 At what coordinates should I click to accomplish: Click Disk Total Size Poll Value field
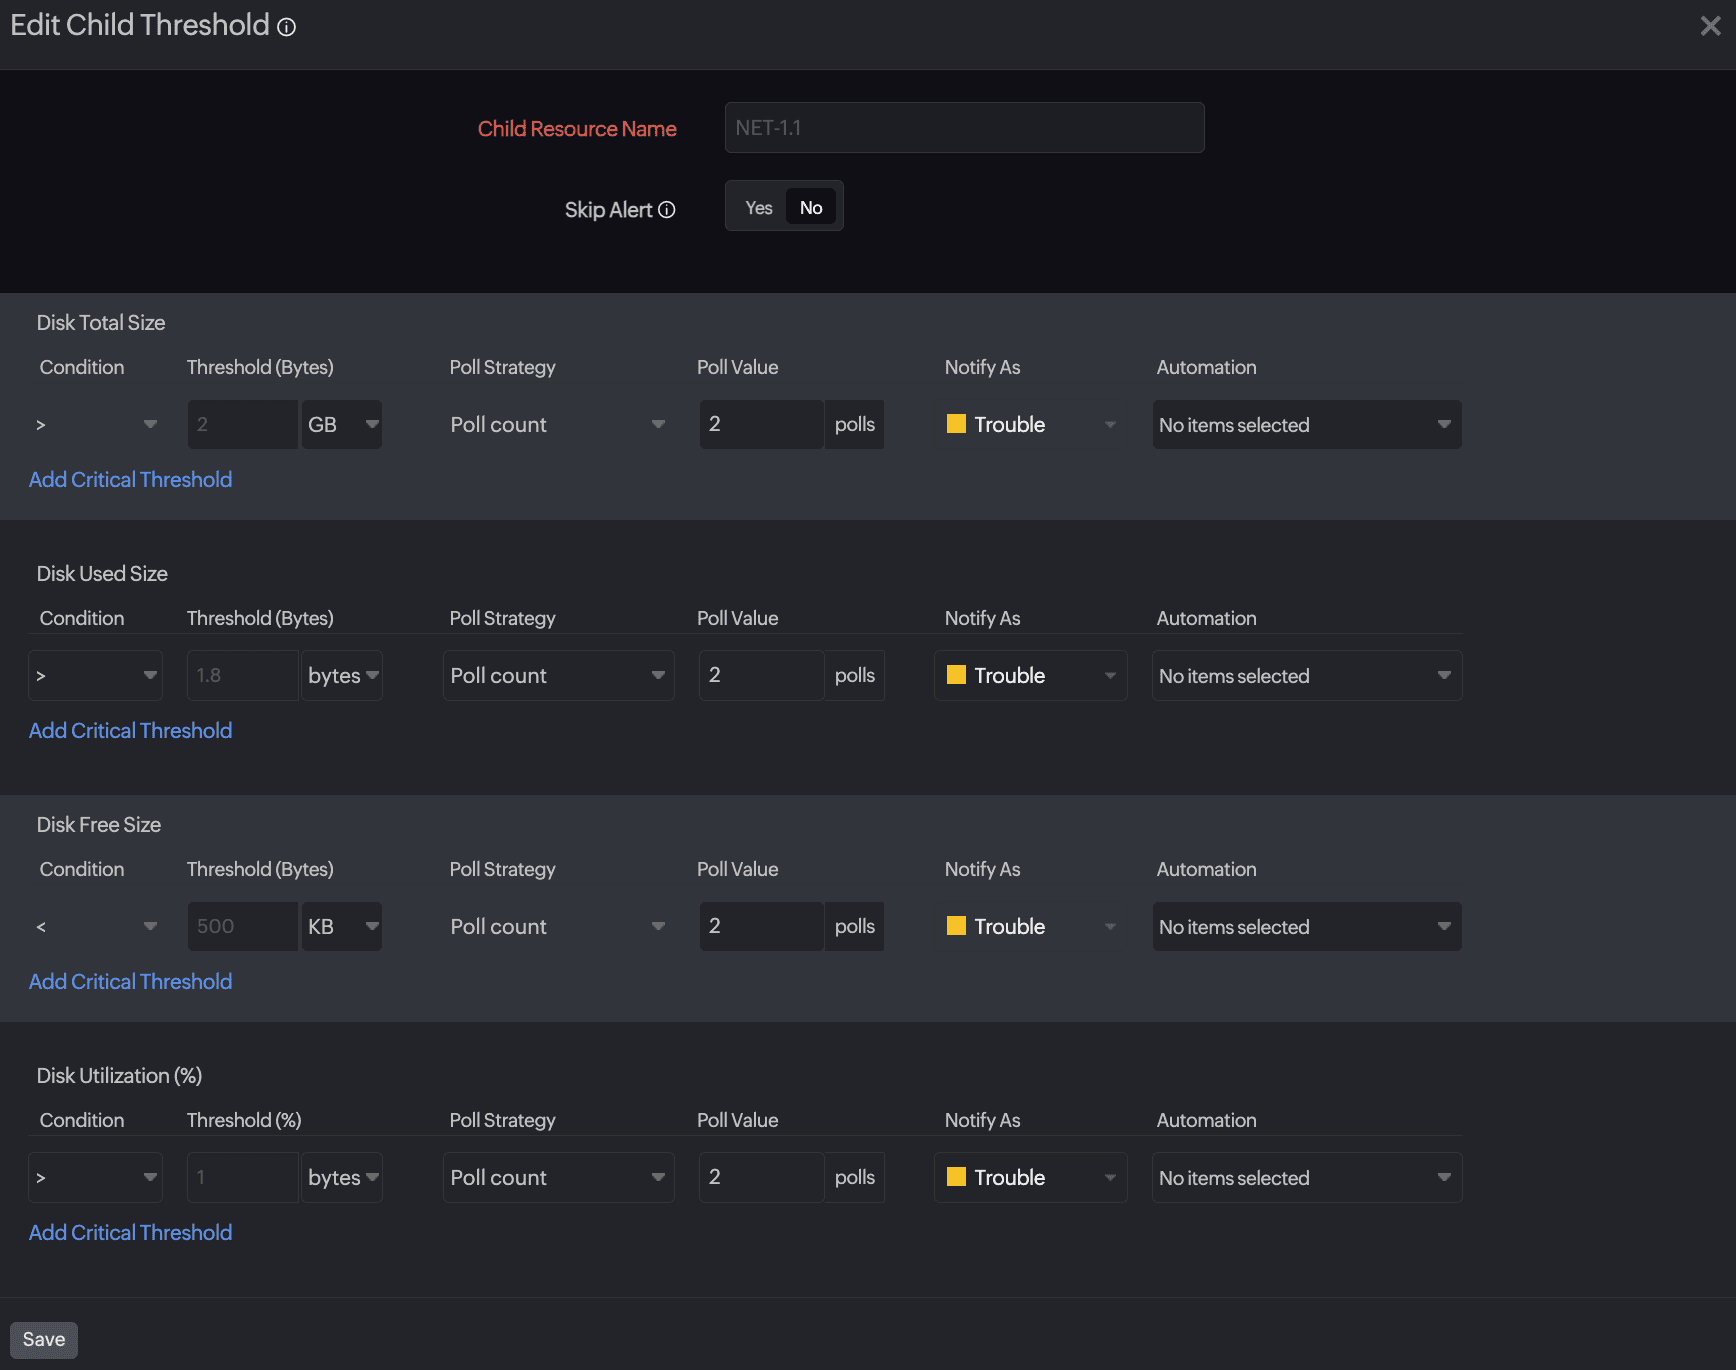(x=760, y=425)
